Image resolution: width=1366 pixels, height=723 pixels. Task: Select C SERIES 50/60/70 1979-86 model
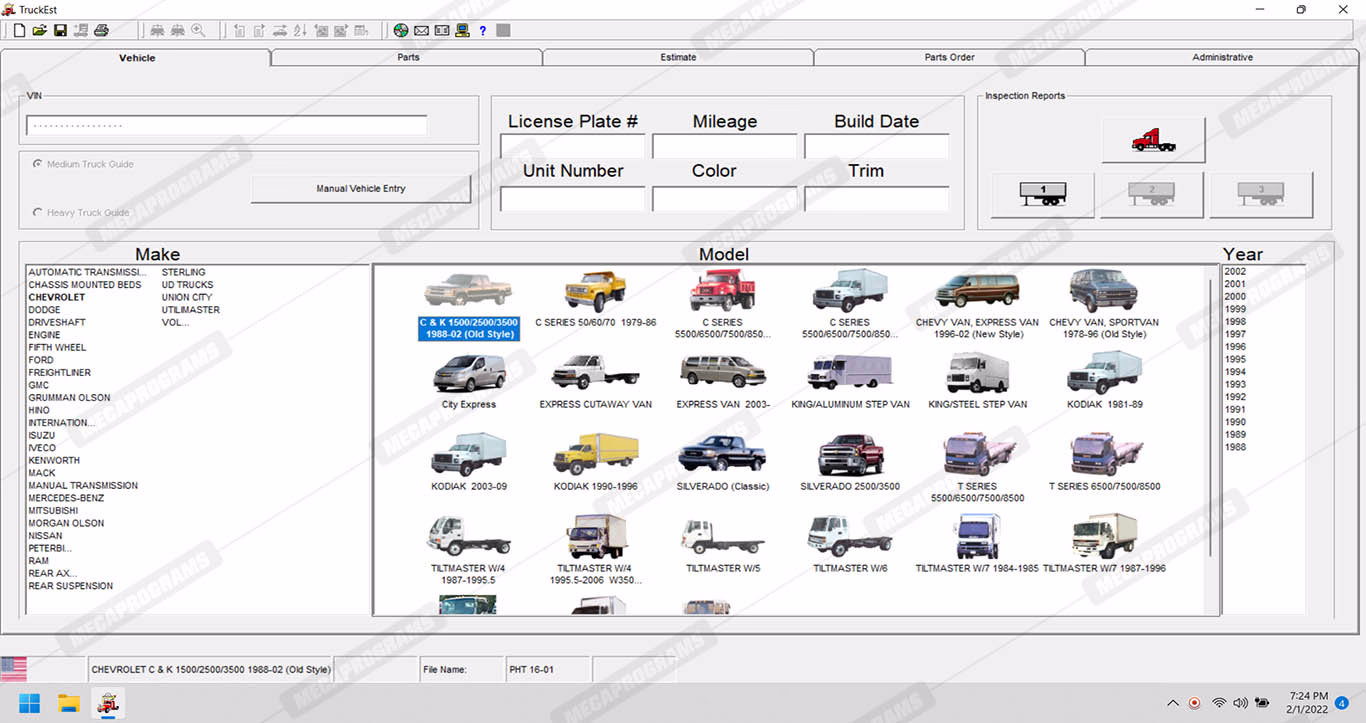pos(595,300)
